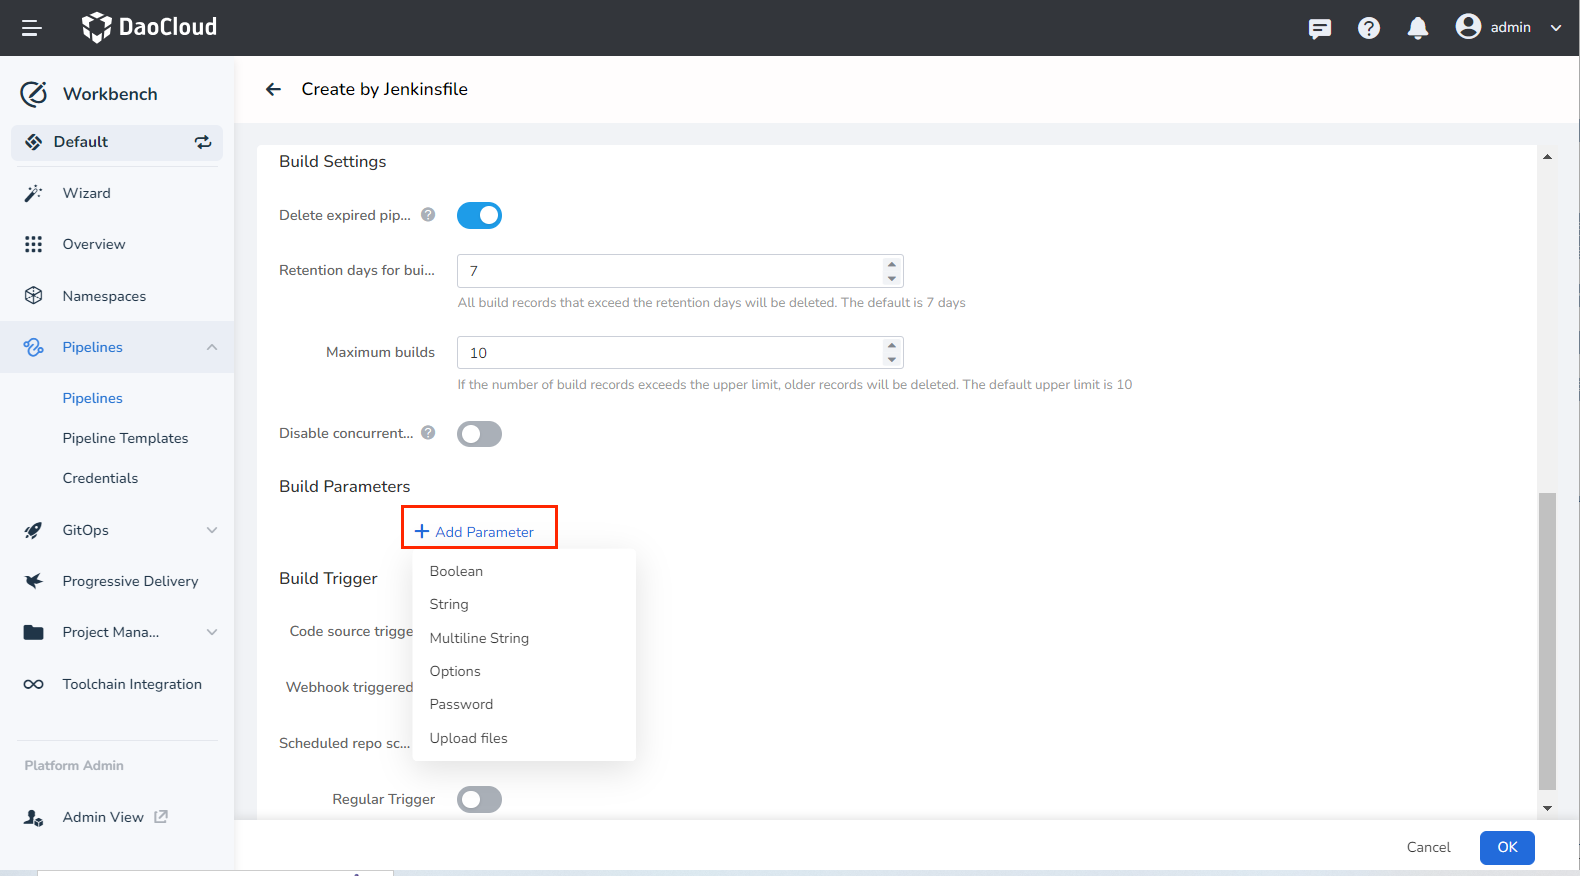The image size is (1580, 876).
Task: Click the Add Parameter button
Action: [475, 532]
